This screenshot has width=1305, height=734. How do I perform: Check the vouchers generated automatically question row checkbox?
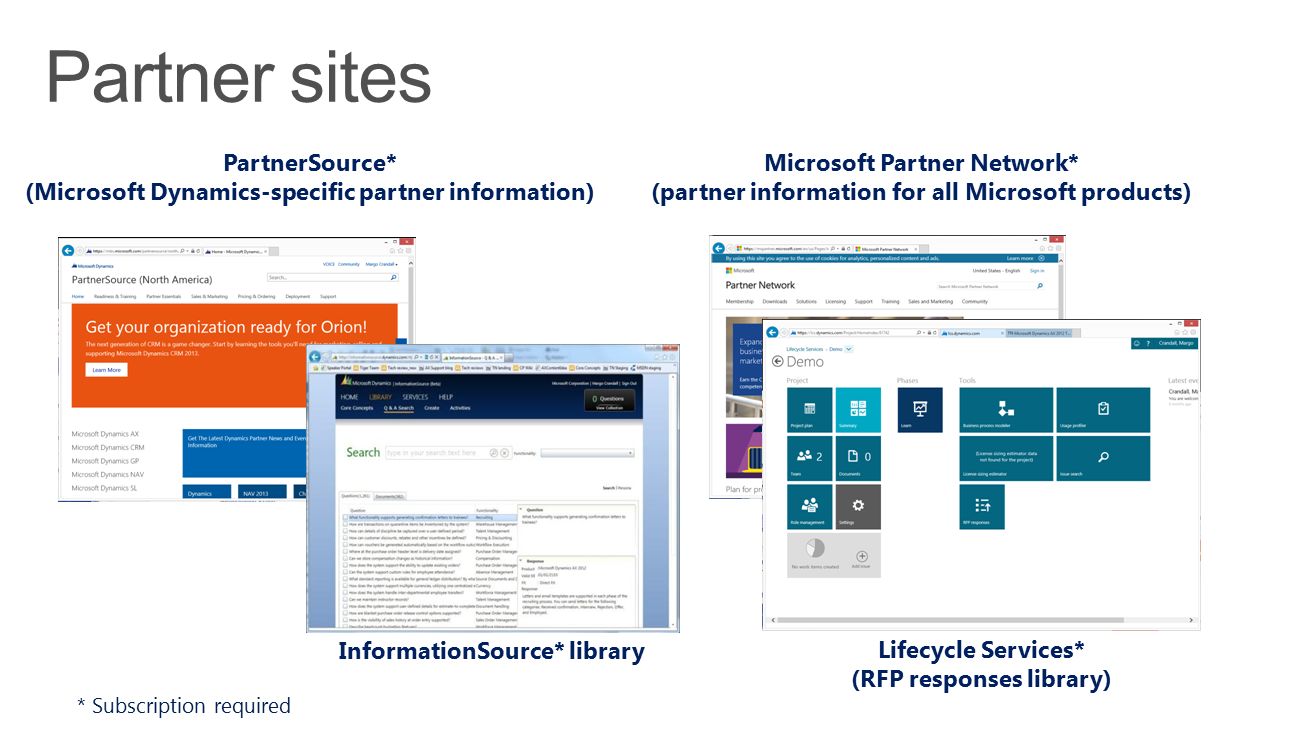(x=345, y=545)
